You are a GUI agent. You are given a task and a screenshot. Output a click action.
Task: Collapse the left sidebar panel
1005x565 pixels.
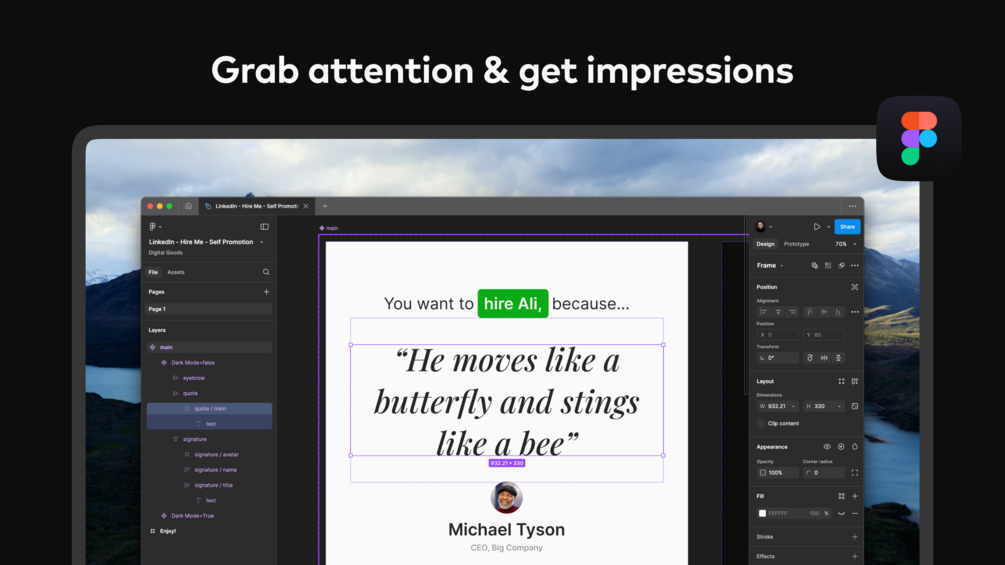(x=264, y=227)
